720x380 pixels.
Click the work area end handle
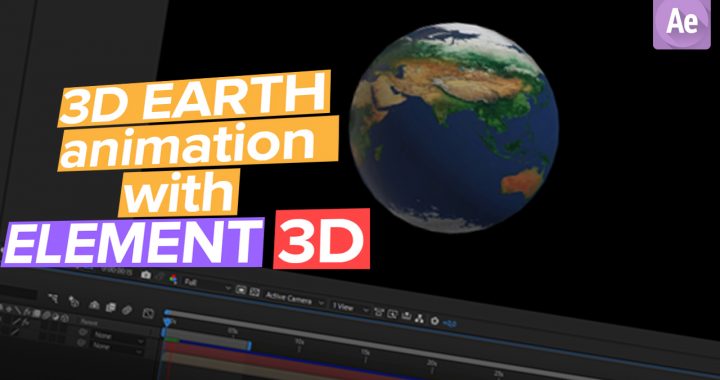point(249,346)
